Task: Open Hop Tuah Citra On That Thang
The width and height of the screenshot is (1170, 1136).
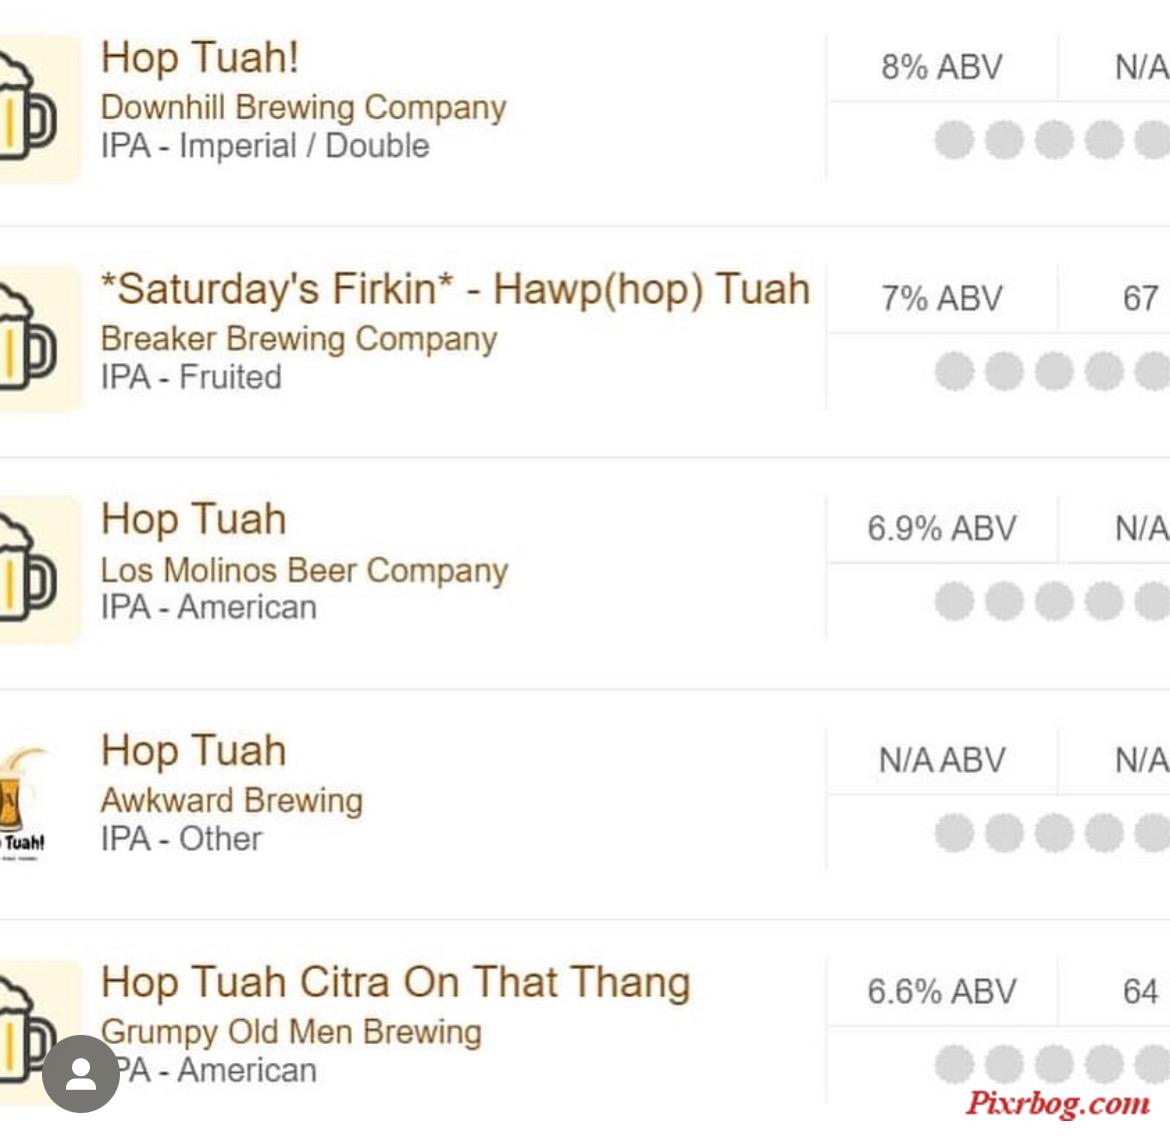Action: pos(395,982)
